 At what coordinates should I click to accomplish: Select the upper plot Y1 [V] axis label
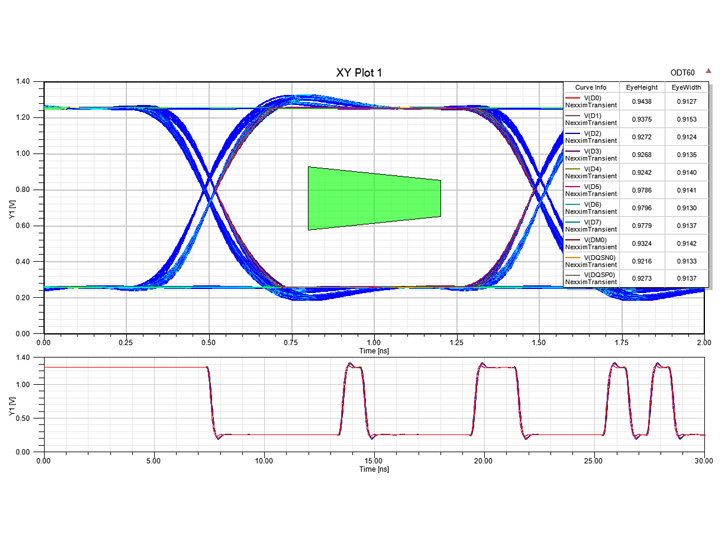click(x=13, y=206)
